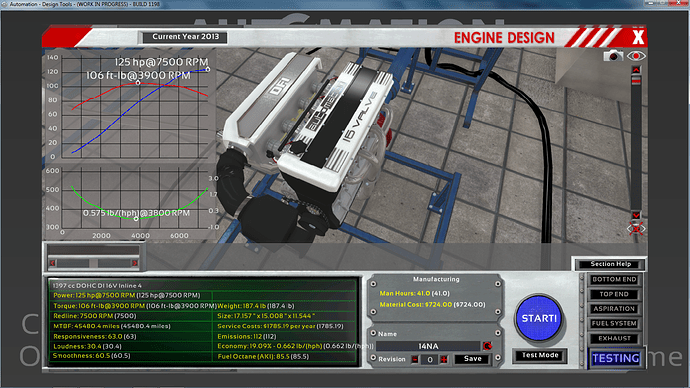This screenshot has width=690, height=388.
Task: Open the Bottom End section tab
Action: coord(614,279)
